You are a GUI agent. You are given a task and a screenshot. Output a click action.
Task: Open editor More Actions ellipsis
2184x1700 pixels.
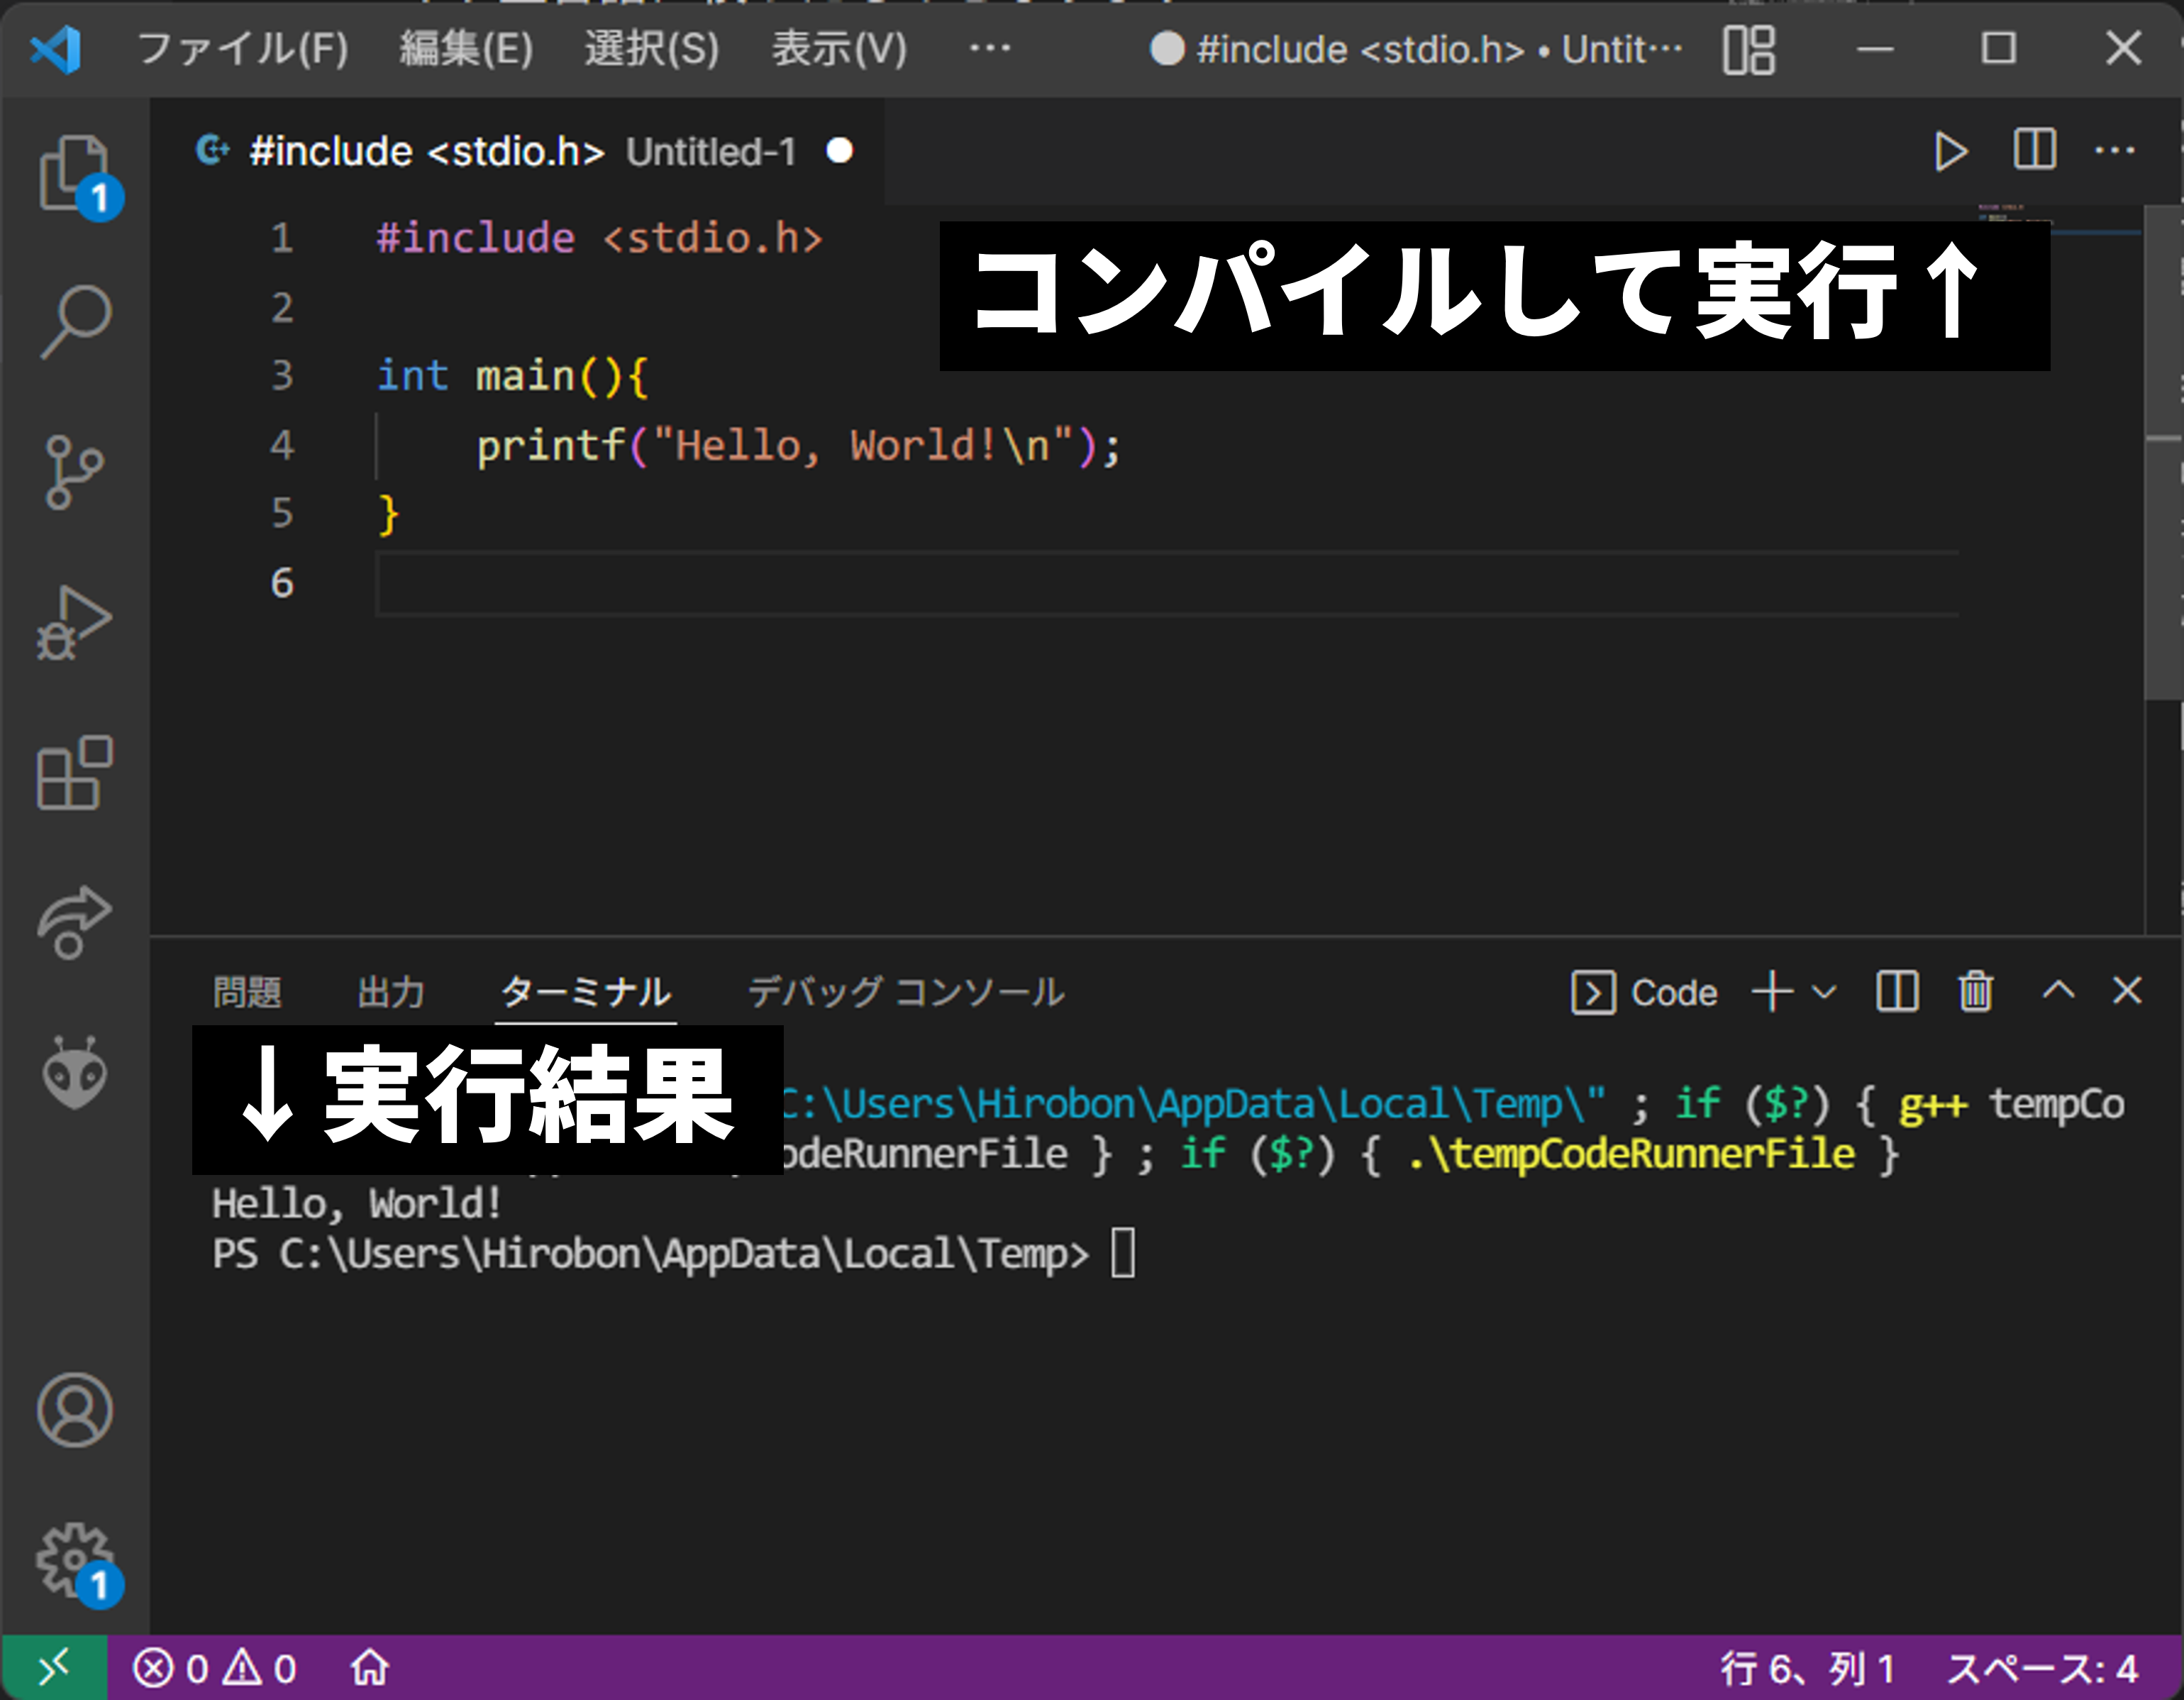click(2115, 151)
